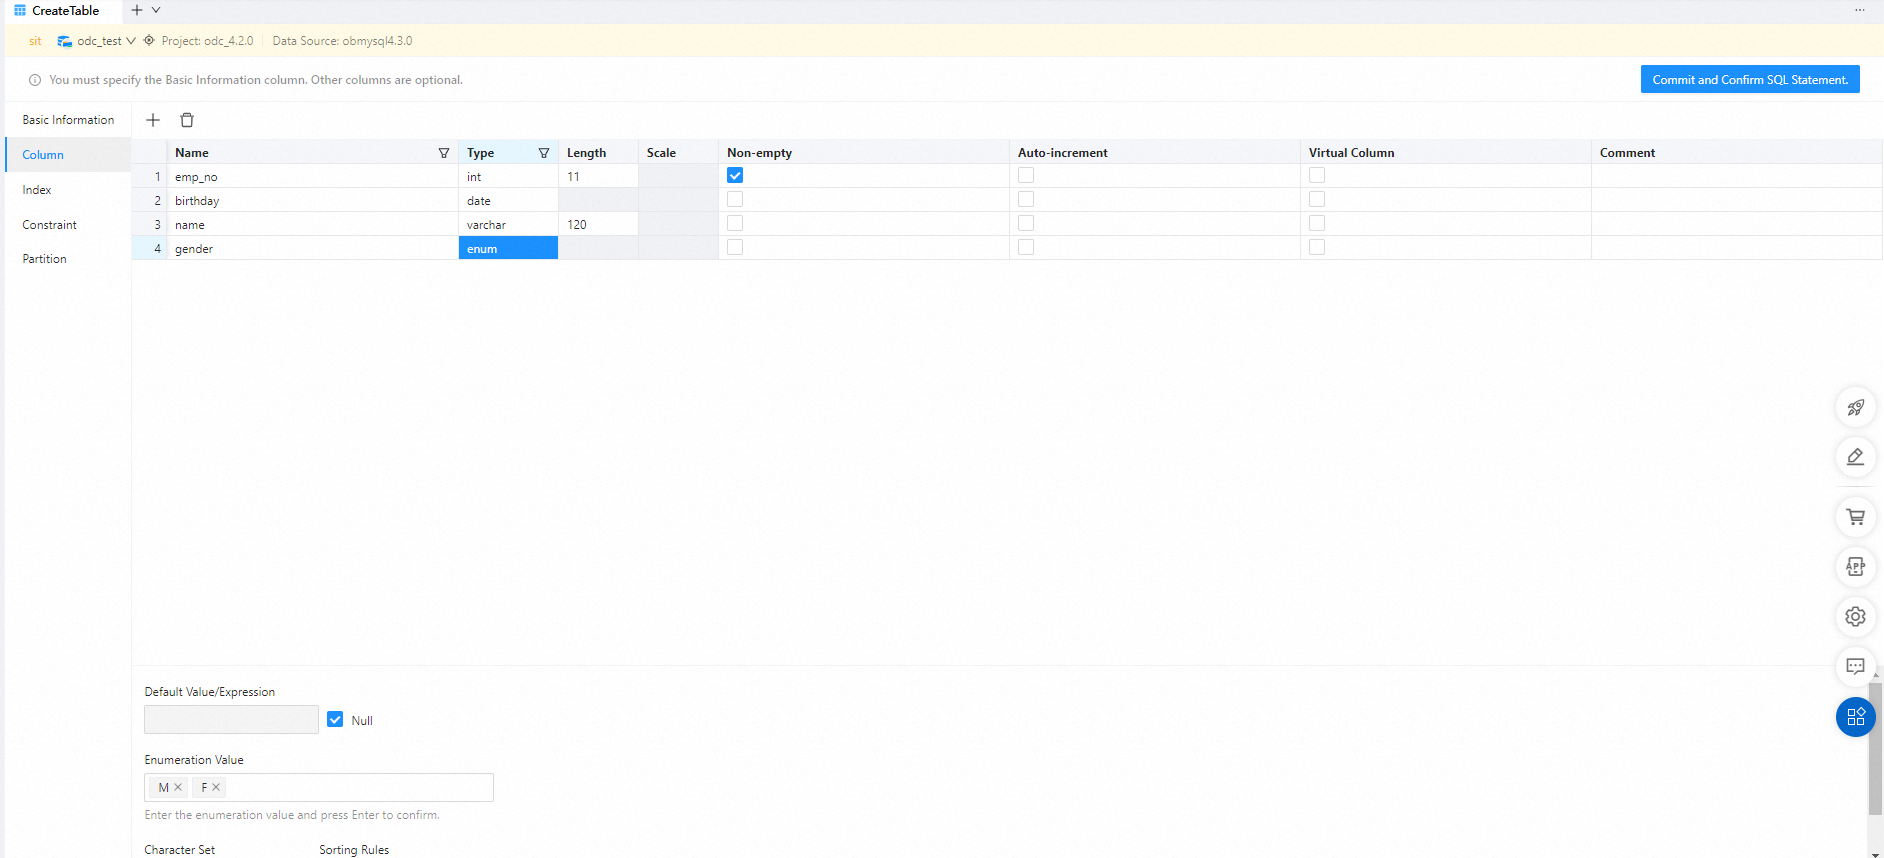Image resolution: width=1884 pixels, height=858 pixels.
Task: Select the name column's name cell
Action: coord(312,224)
